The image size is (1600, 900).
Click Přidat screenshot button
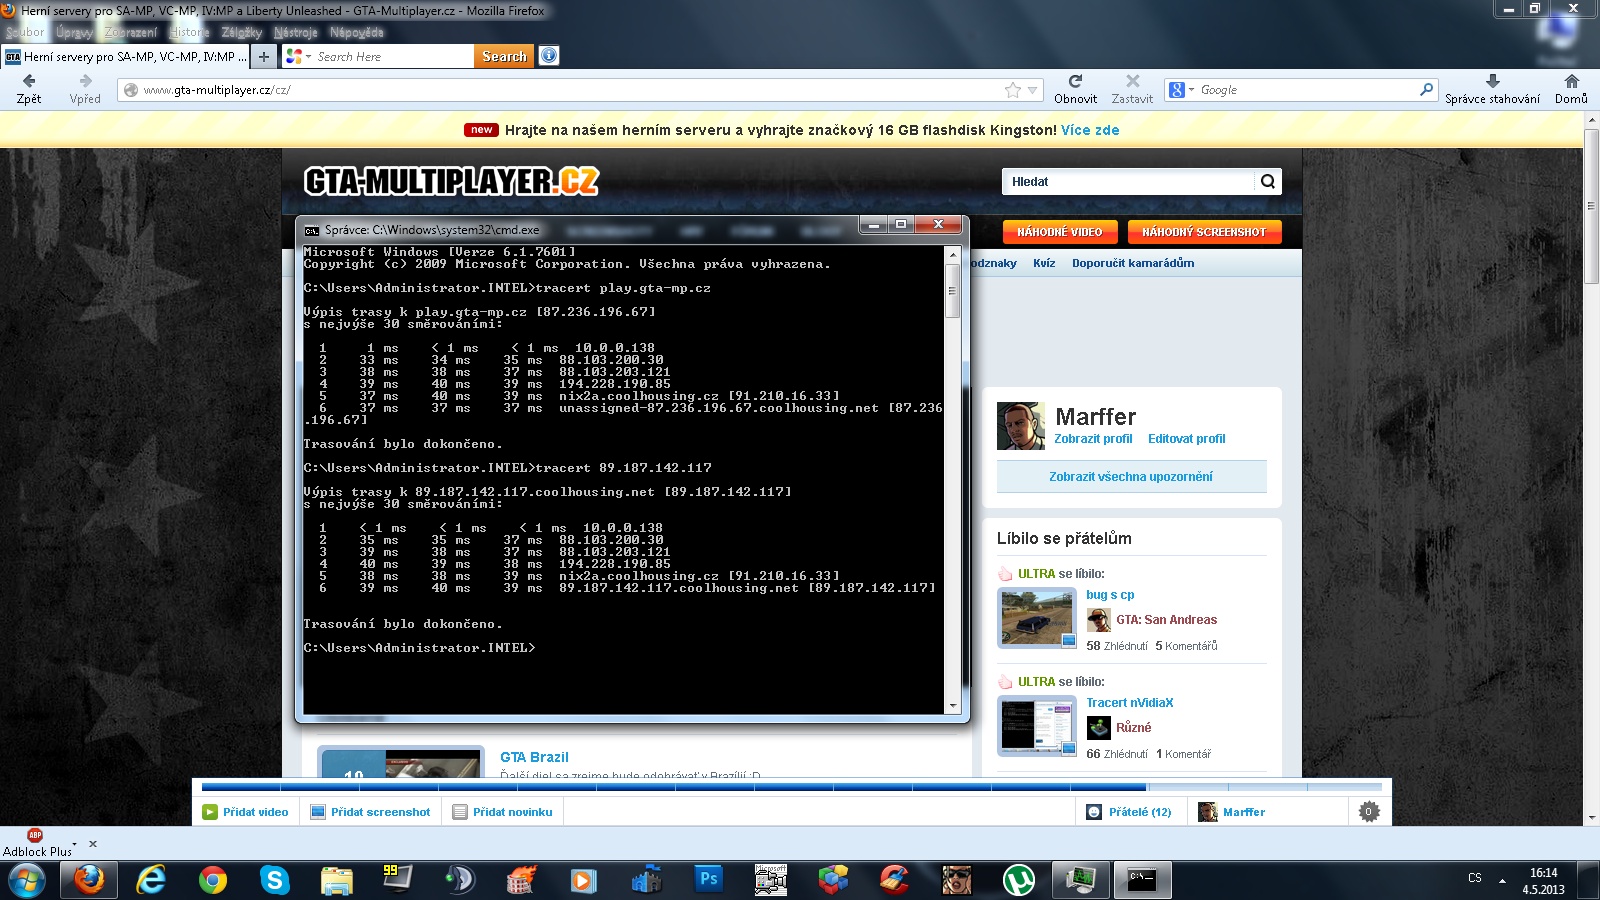coord(370,812)
